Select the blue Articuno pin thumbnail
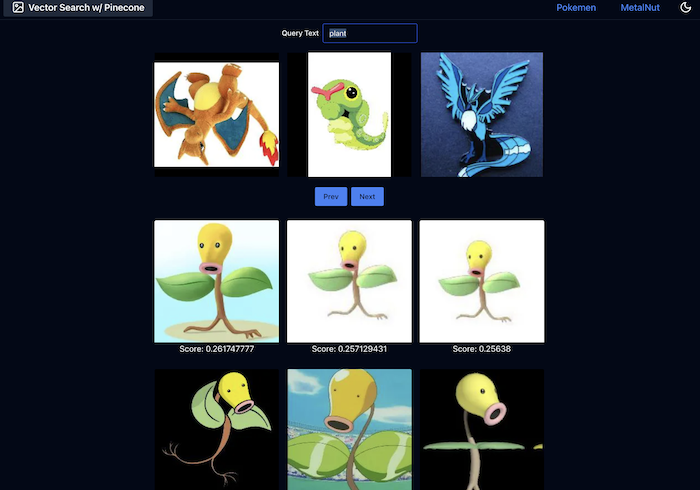 click(482, 115)
